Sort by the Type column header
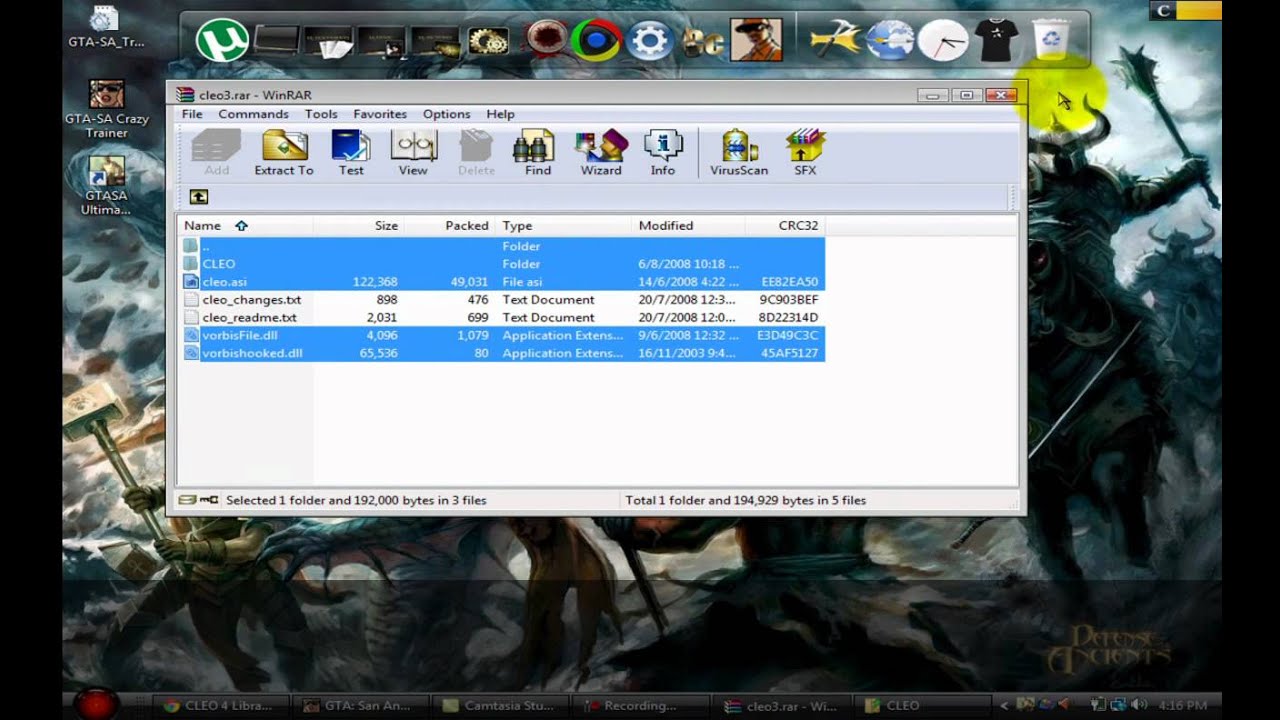This screenshot has width=1280, height=720. 564,226
